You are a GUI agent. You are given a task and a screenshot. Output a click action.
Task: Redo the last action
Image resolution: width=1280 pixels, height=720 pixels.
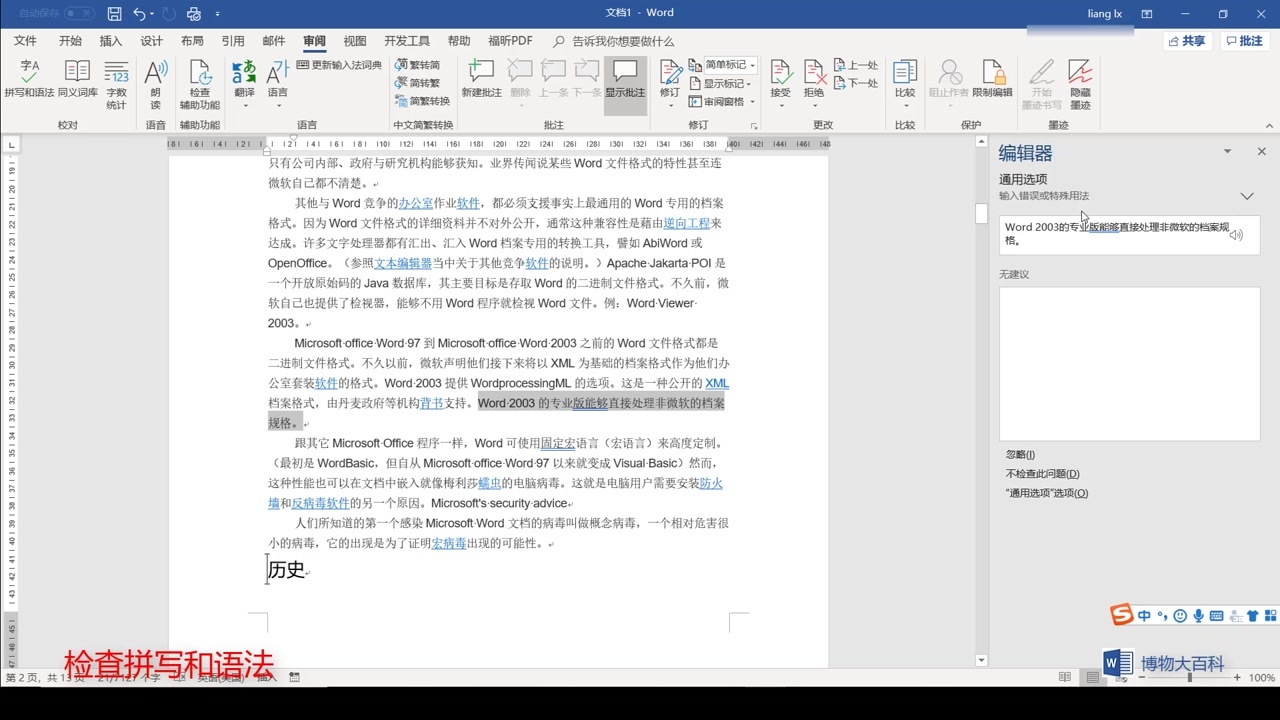click(x=167, y=14)
